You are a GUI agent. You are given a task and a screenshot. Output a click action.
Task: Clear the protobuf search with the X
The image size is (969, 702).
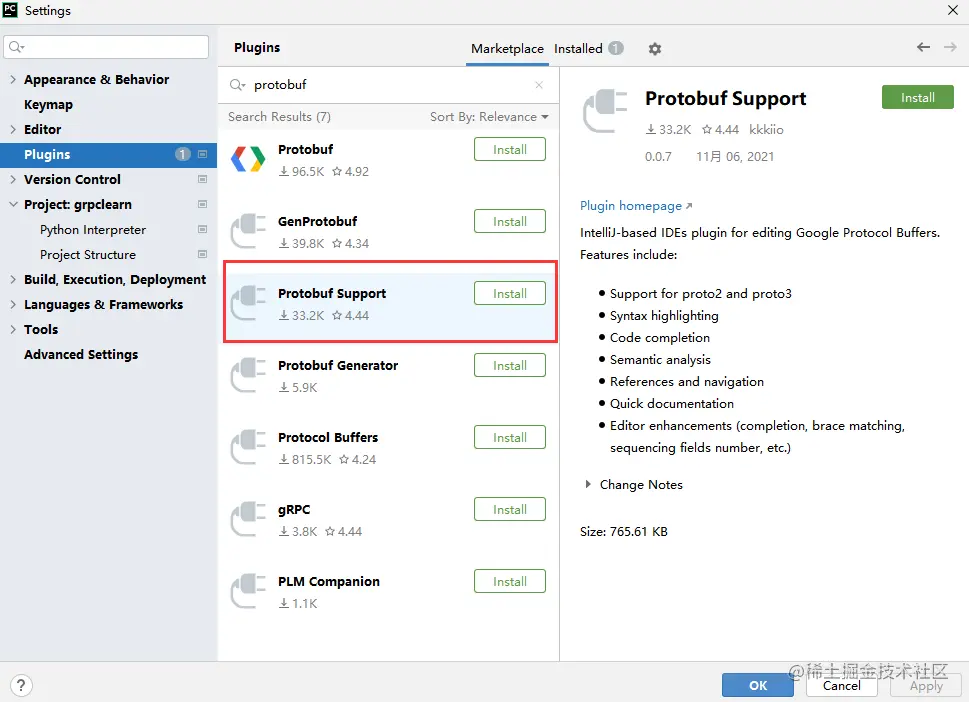(539, 85)
